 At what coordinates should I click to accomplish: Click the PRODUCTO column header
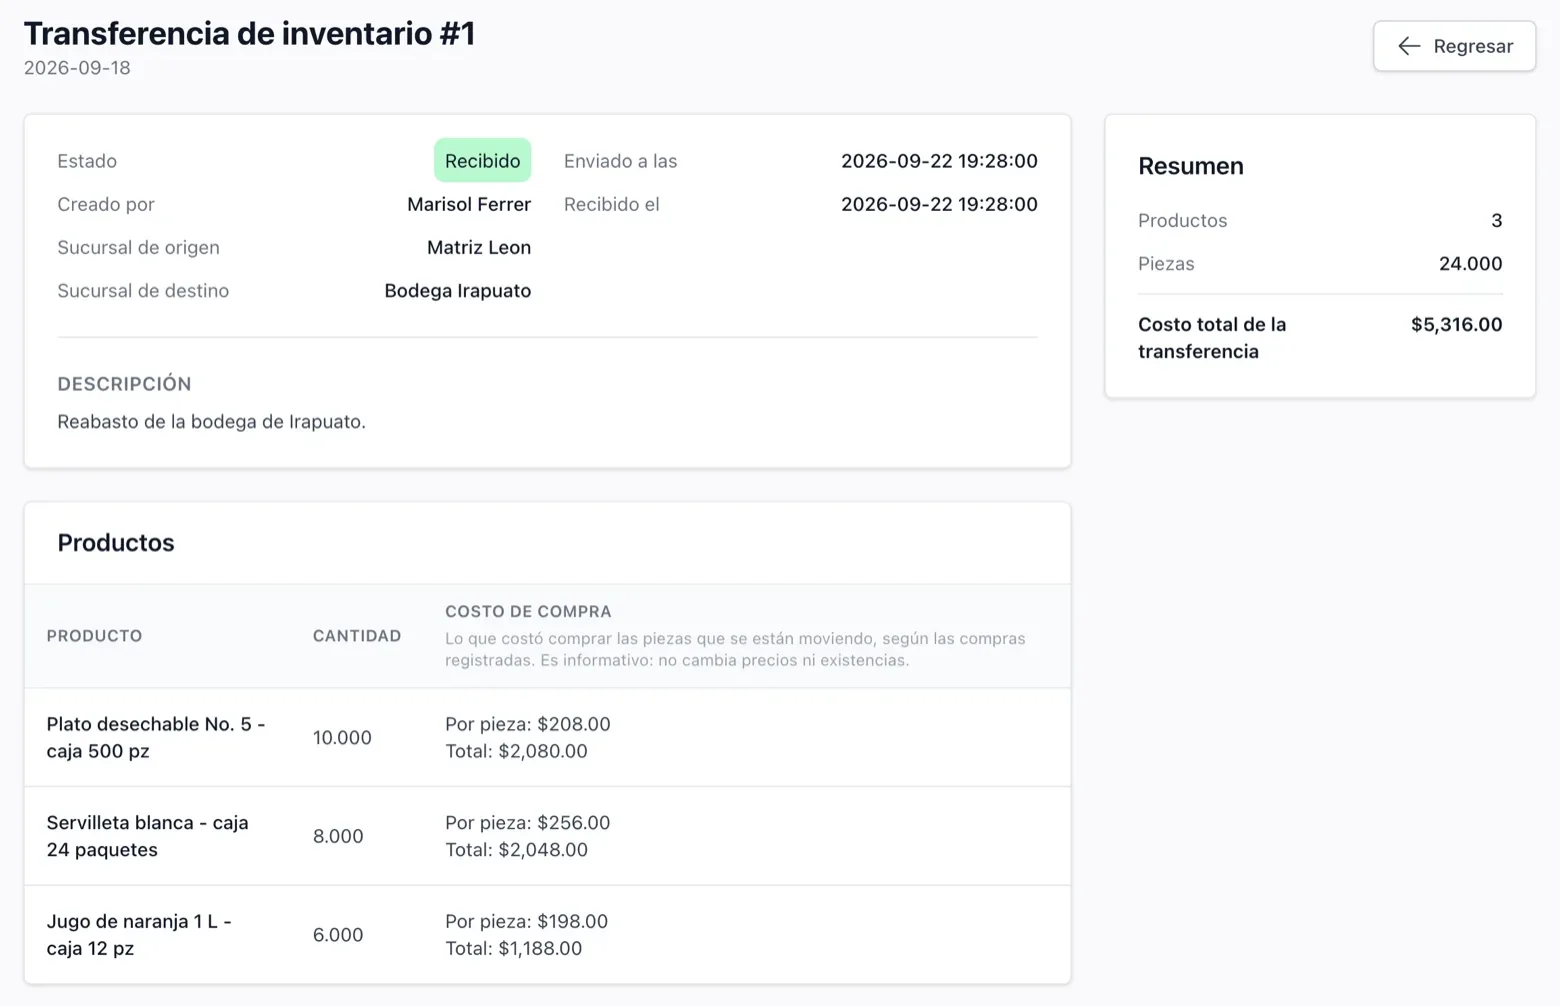click(x=95, y=636)
